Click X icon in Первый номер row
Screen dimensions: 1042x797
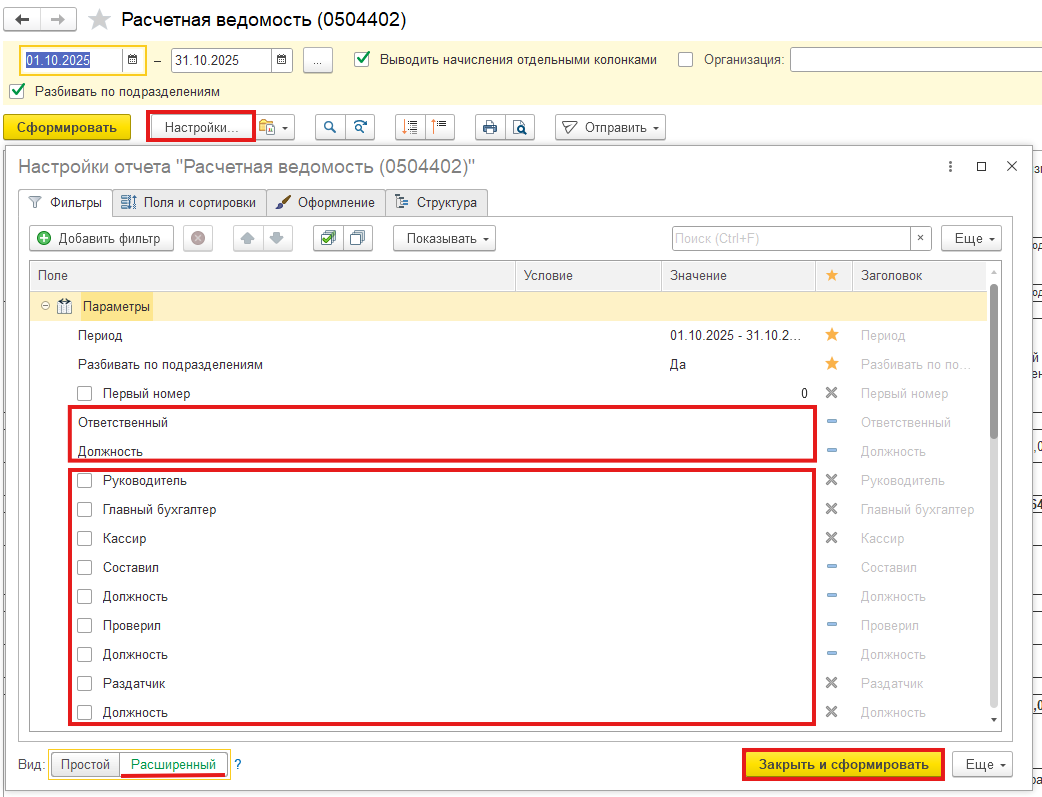[831, 393]
